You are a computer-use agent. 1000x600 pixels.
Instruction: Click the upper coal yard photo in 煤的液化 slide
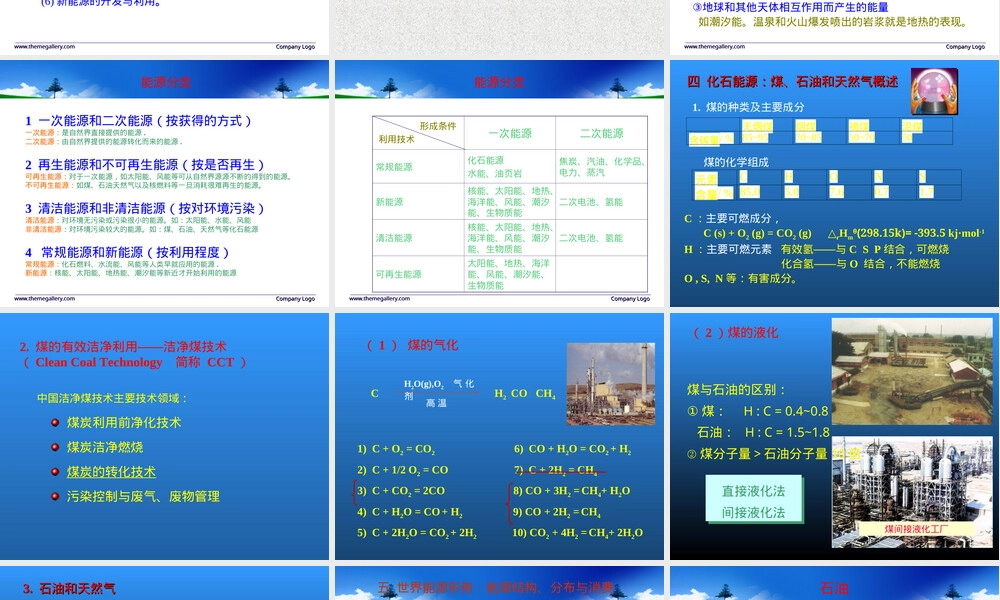912,372
